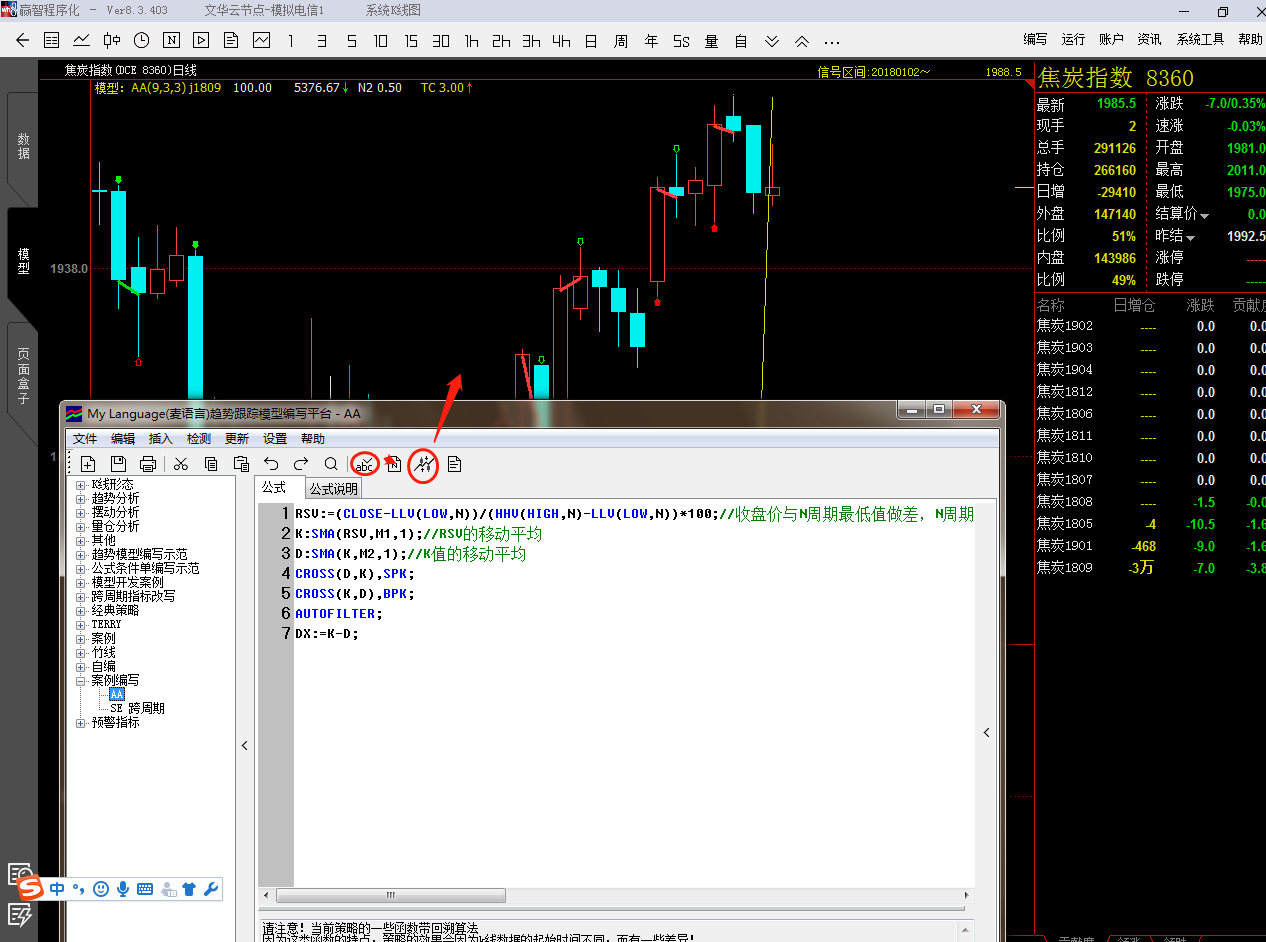Click the circled load-to-chart icon

[x=424, y=464]
